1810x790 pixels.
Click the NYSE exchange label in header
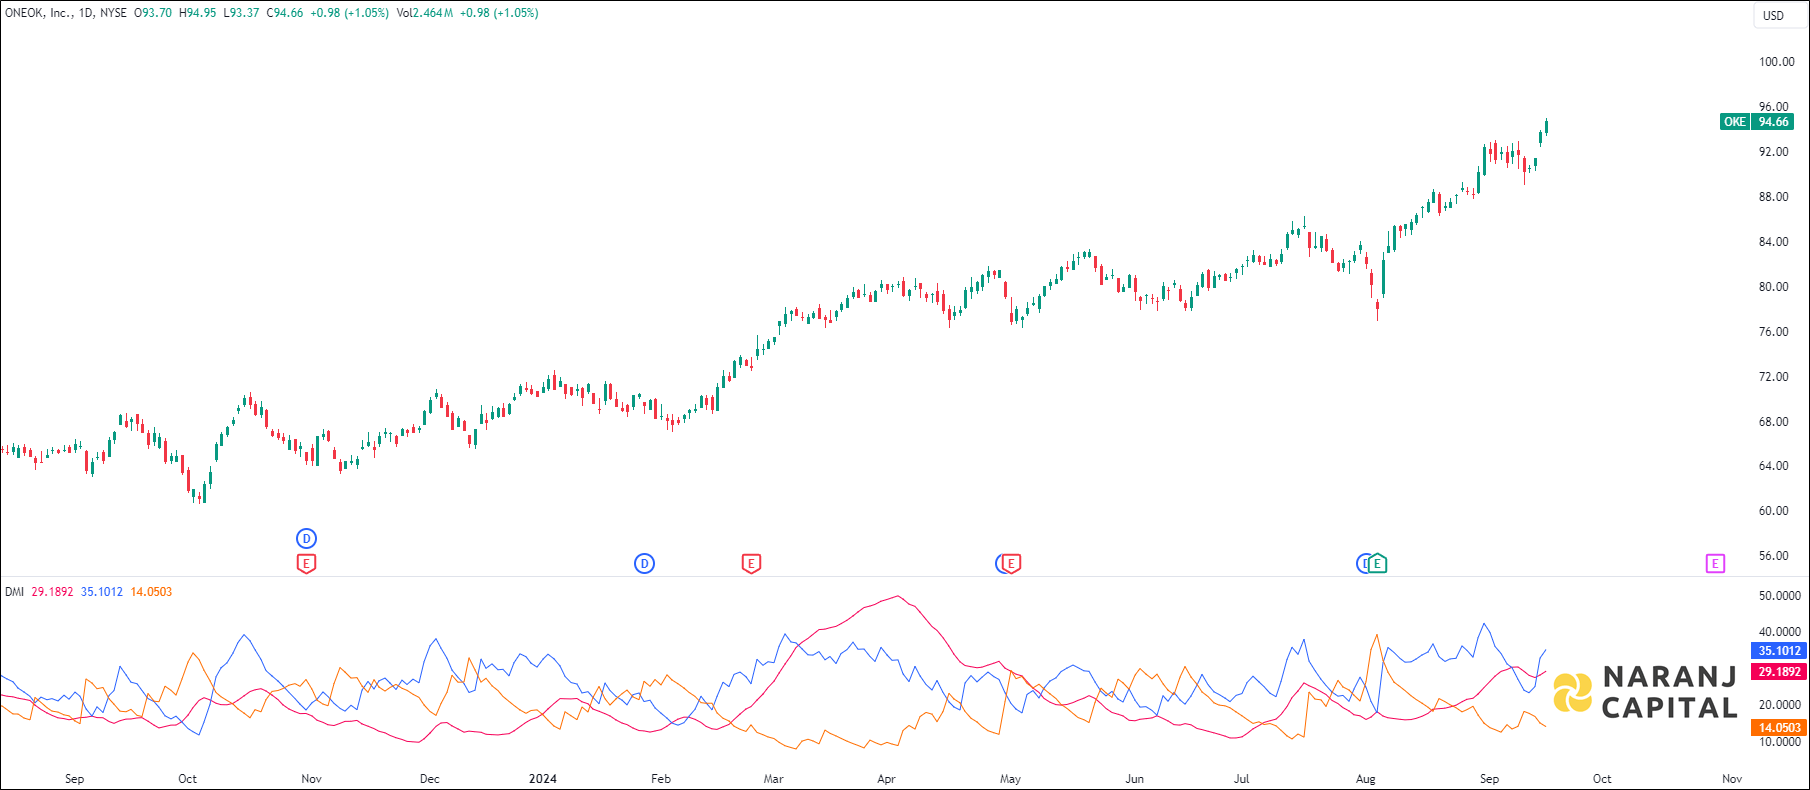pos(113,13)
